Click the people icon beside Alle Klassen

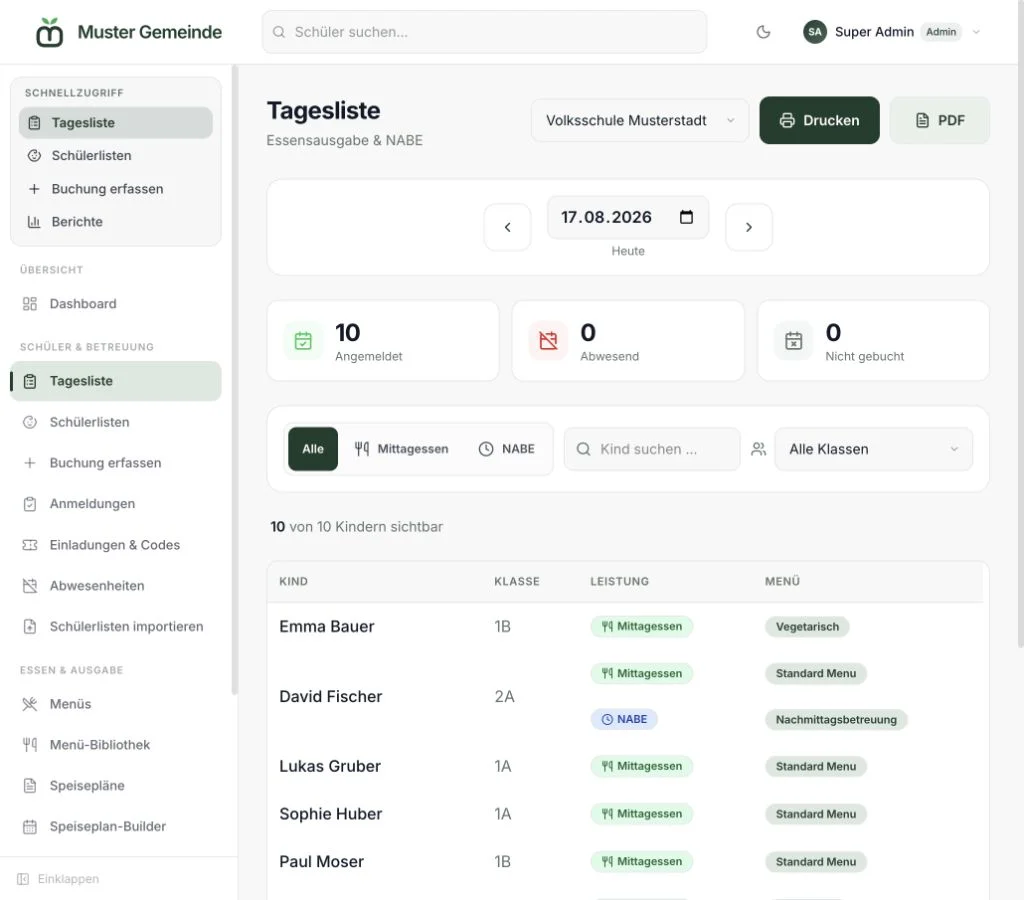[758, 449]
